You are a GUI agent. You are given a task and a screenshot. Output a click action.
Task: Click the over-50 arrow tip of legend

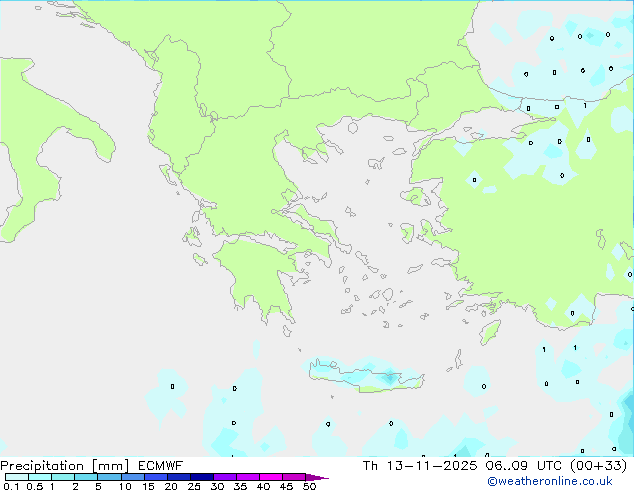coord(317,477)
